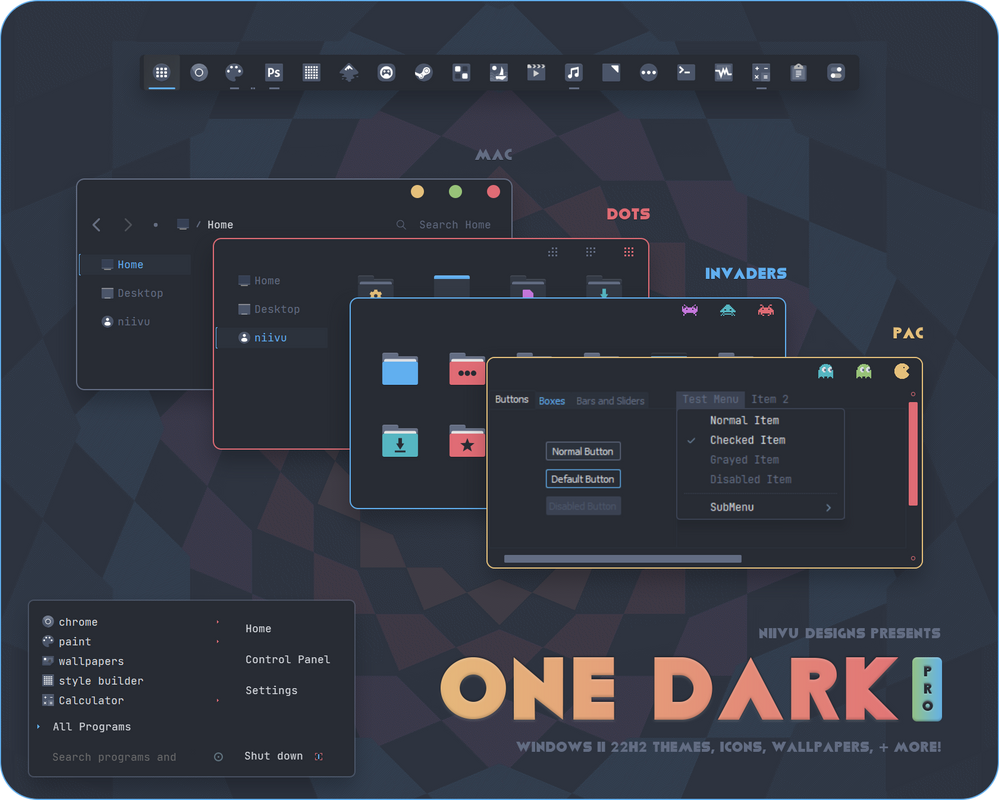Click the power icon next to search box
999x800 pixels.
(x=219, y=757)
